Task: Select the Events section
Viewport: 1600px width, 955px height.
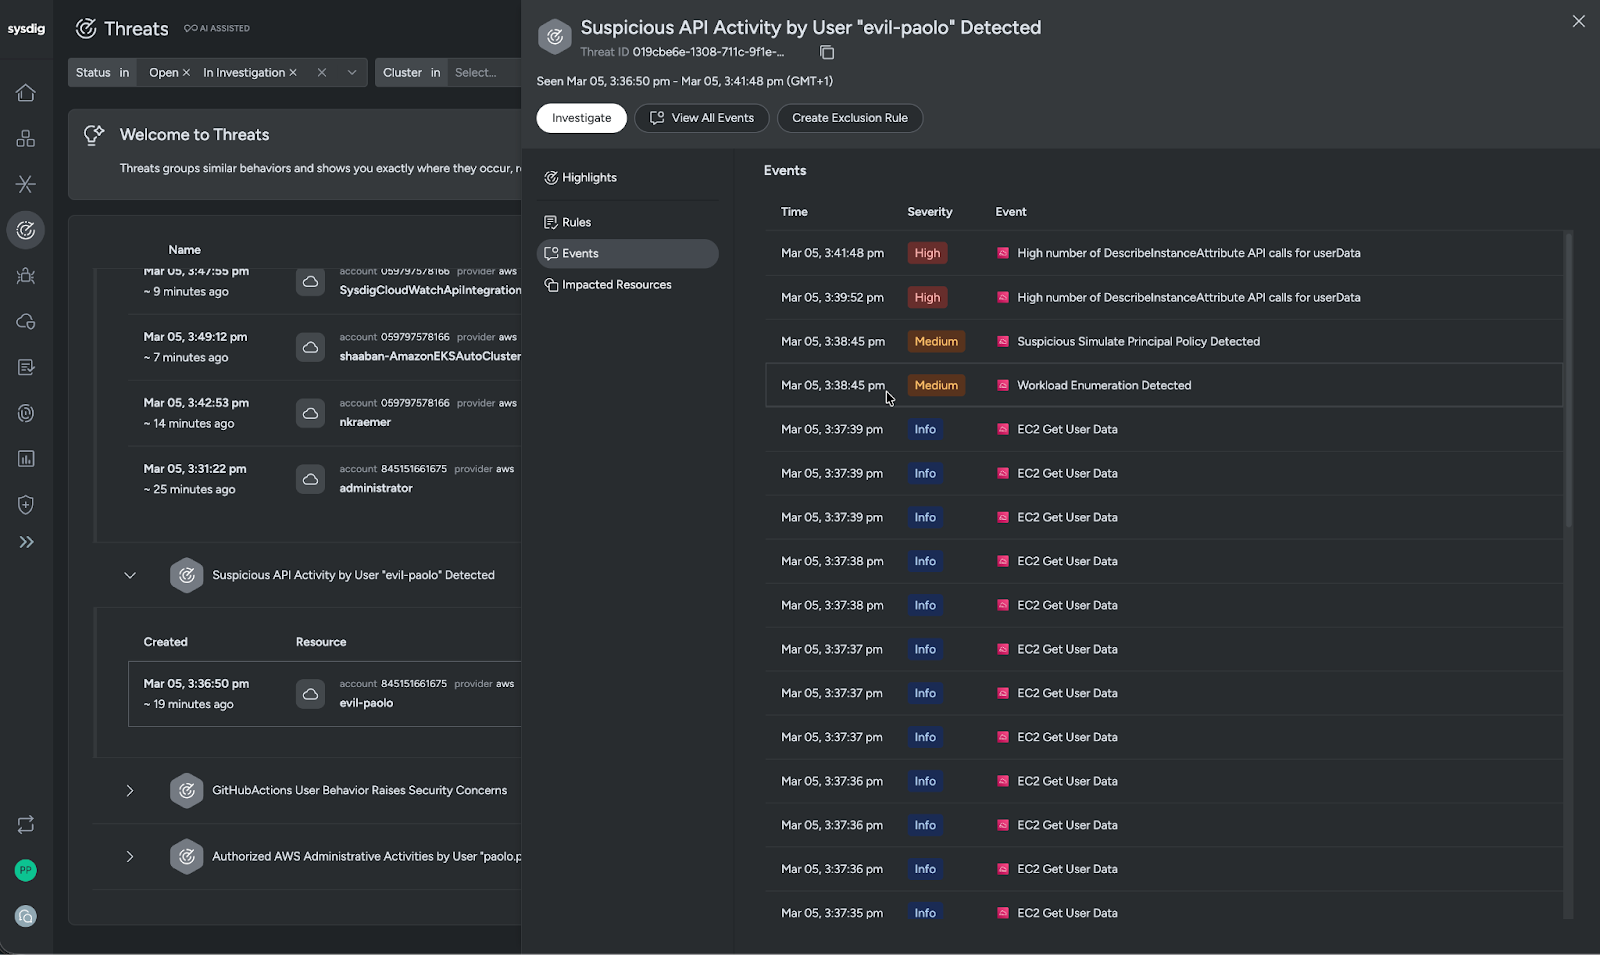Action: 627,254
